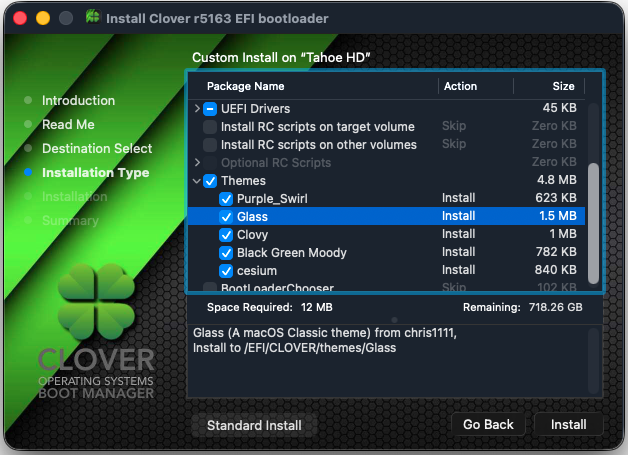628x455 pixels.
Task: Click the pane splitter dot above the description
Action: 395,320
